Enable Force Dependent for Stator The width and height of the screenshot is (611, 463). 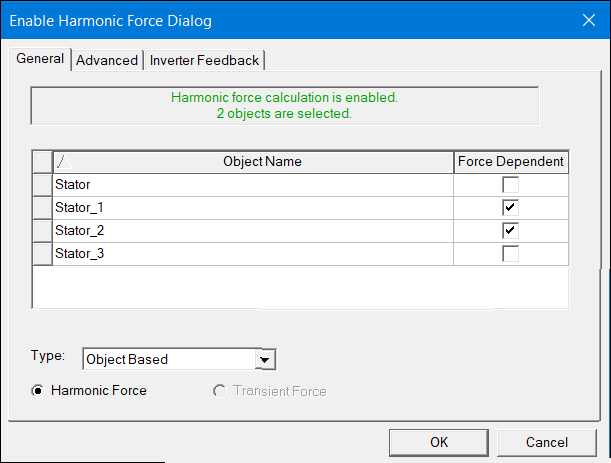511,185
